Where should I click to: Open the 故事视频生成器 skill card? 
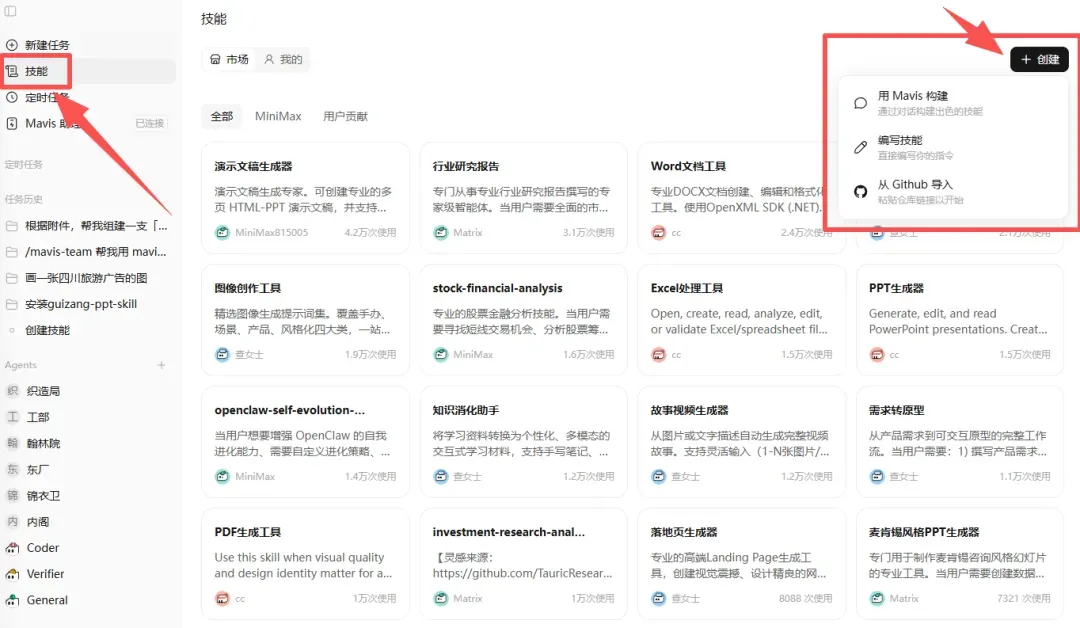[x=742, y=442]
